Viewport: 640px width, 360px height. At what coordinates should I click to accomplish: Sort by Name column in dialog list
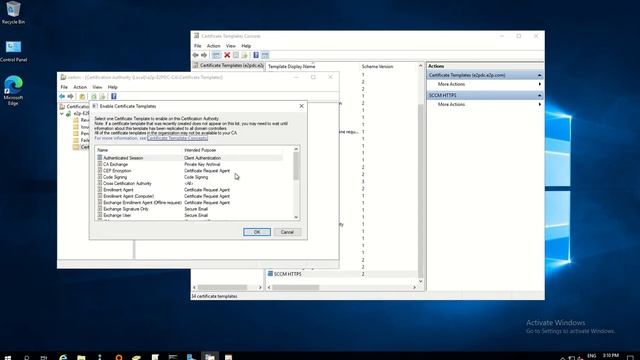139,150
